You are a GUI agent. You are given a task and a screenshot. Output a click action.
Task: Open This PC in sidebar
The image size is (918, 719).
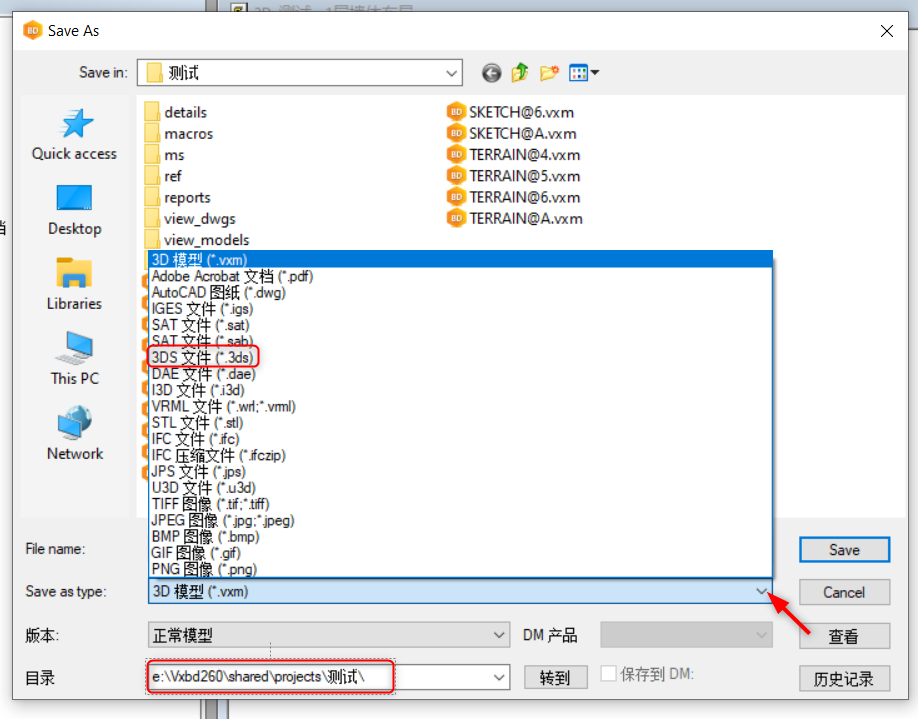[x=74, y=359]
